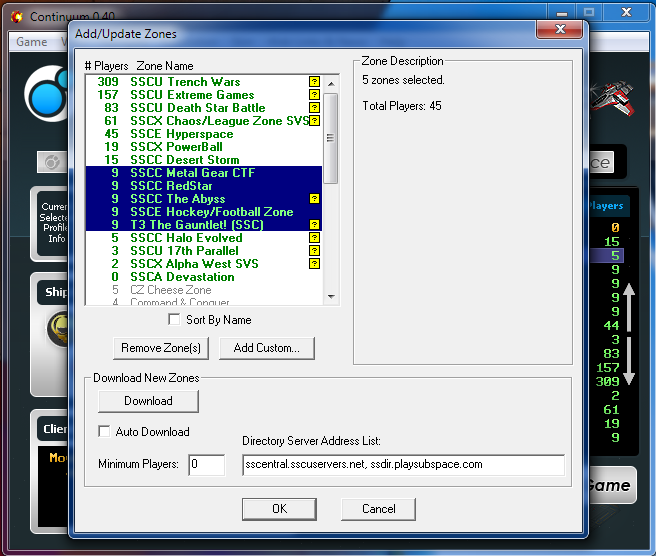Select the SSCE Hyperspace zone row

[204, 133]
